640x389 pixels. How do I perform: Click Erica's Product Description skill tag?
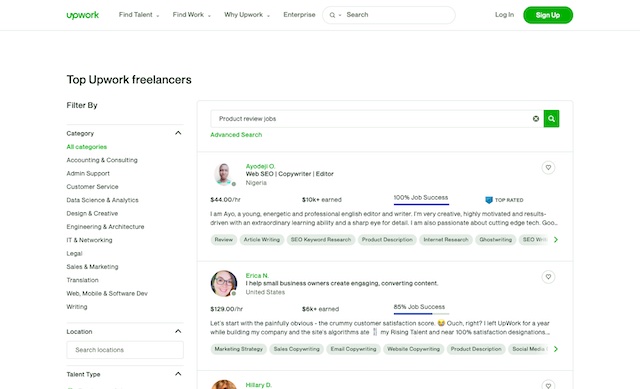coord(476,349)
